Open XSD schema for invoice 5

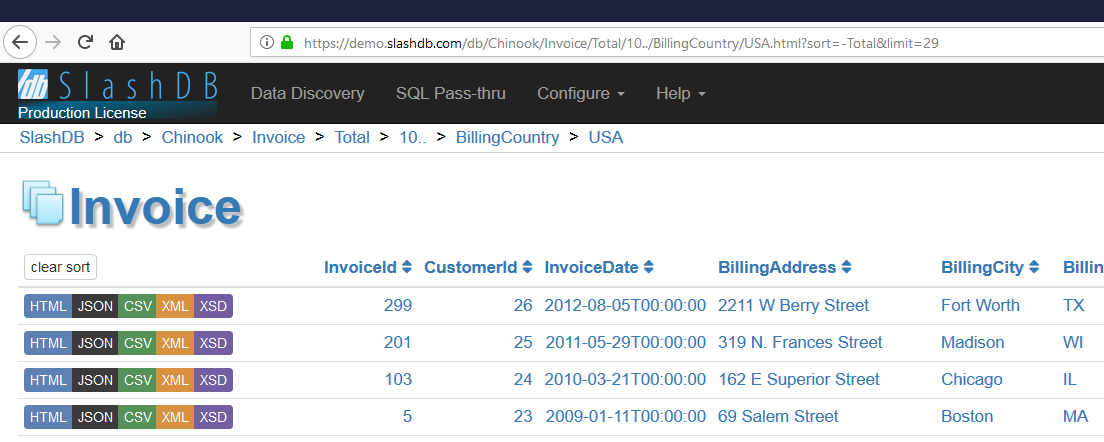point(213,417)
